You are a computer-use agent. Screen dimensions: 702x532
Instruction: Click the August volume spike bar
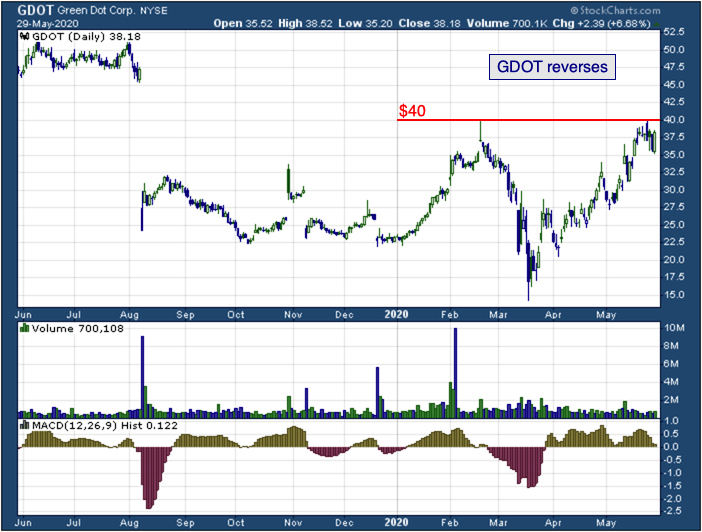[x=142, y=377]
